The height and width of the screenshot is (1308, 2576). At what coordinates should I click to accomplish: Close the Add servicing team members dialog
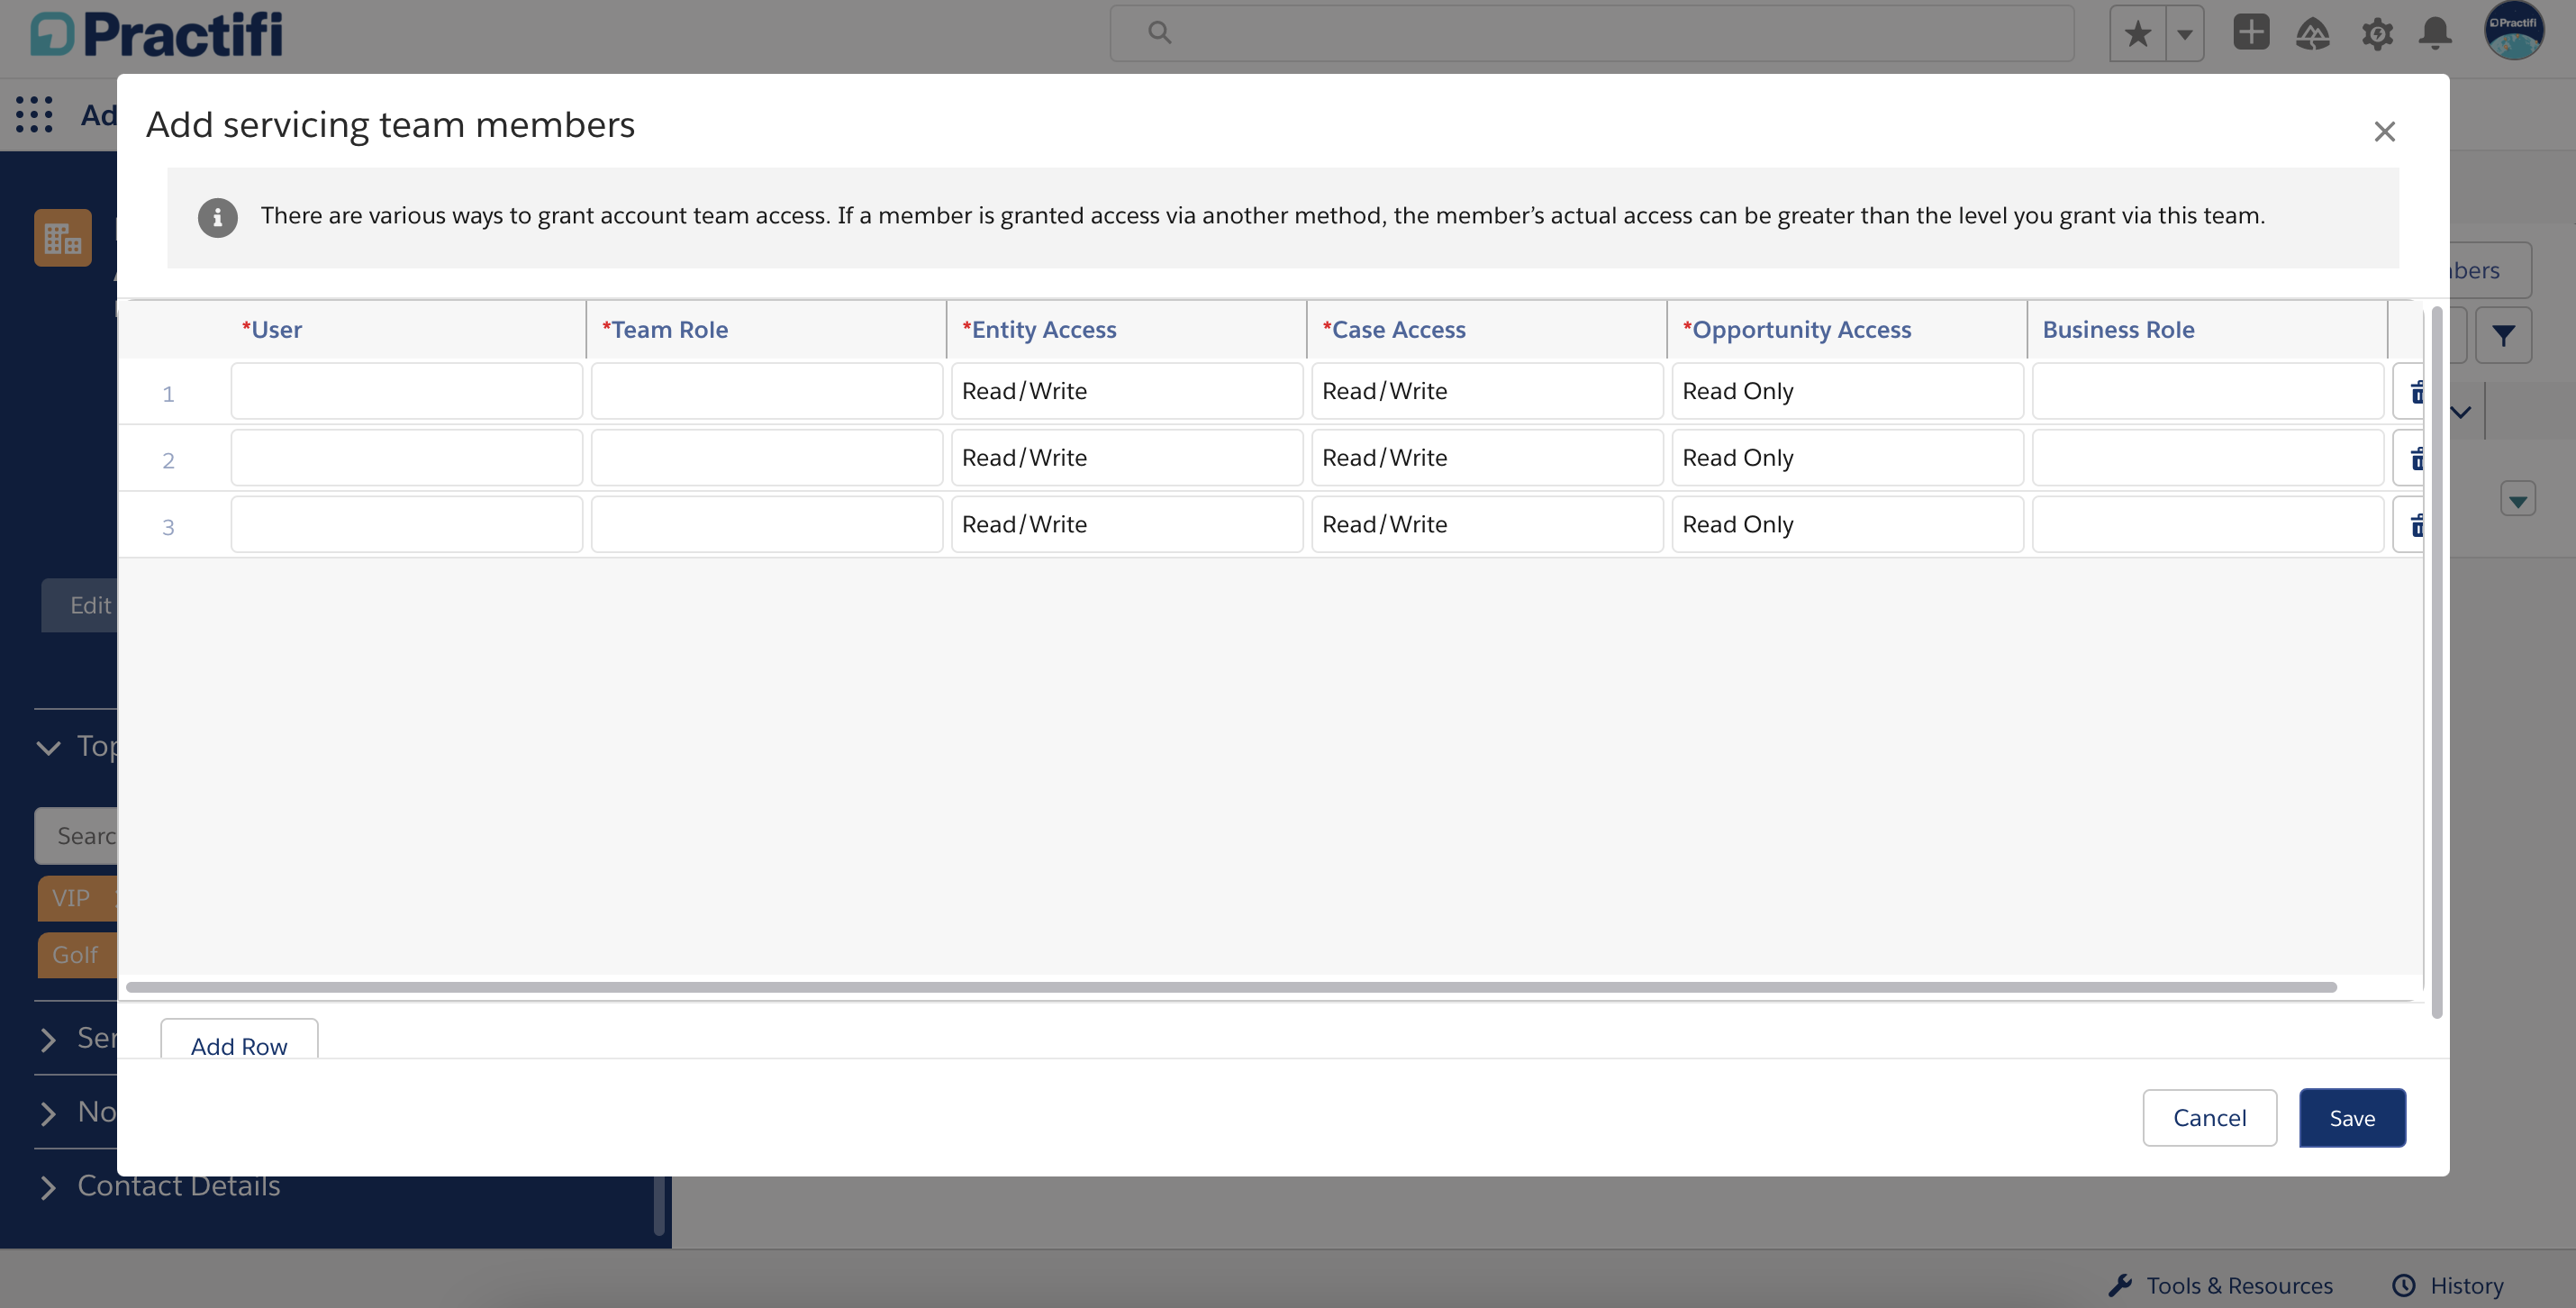2384,131
